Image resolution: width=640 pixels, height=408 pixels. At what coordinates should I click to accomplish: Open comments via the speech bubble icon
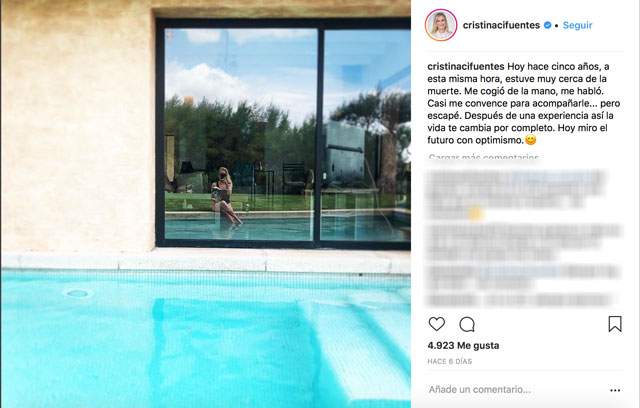pos(467,325)
